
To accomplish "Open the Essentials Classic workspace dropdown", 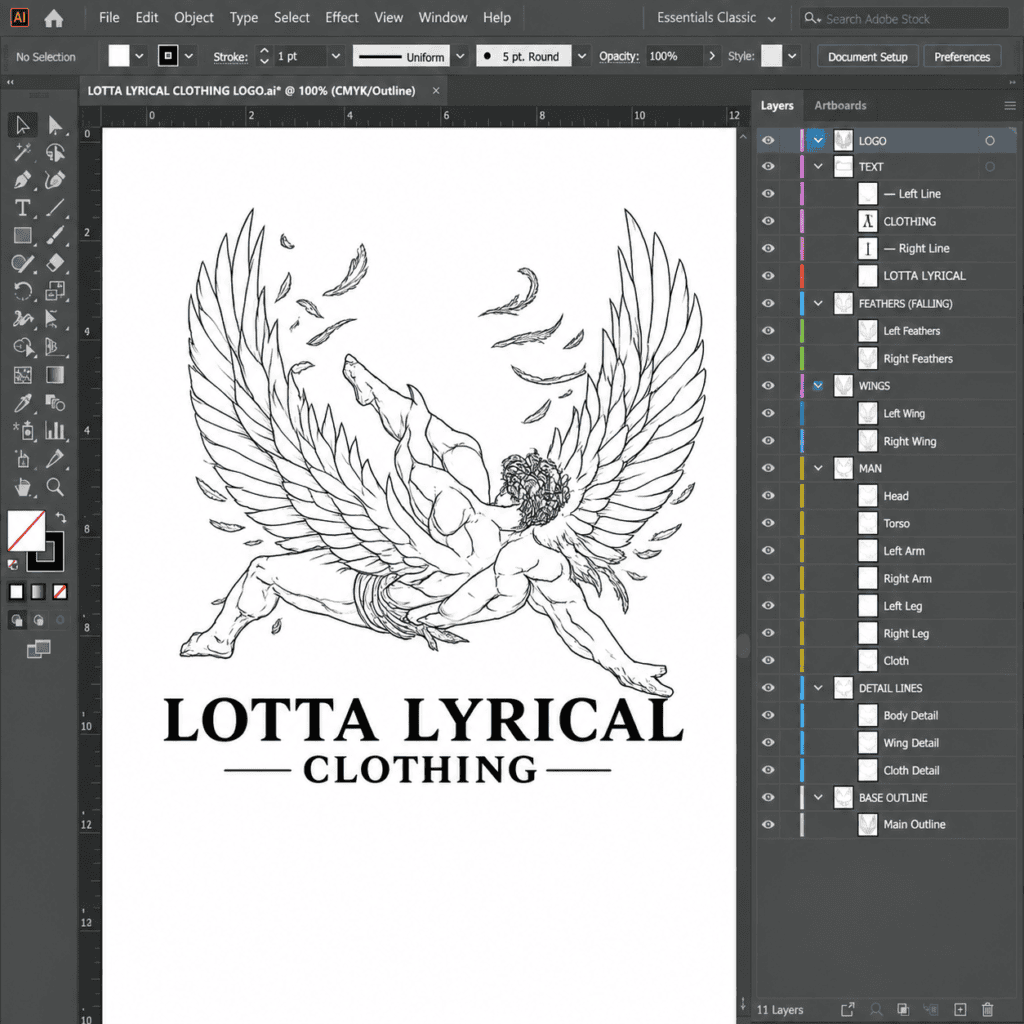I will [716, 18].
